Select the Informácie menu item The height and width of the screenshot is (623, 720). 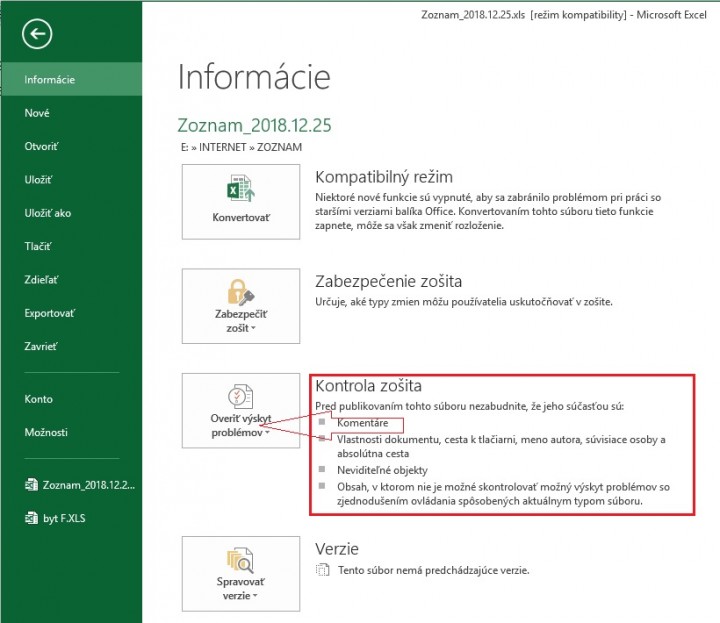pyautogui.click(x=50, y=80)
